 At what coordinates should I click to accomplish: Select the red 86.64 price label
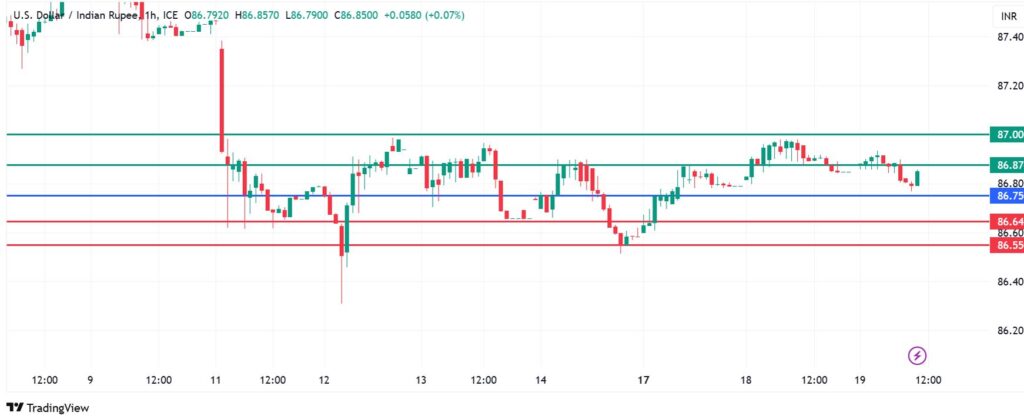(x=1006, y=221)
